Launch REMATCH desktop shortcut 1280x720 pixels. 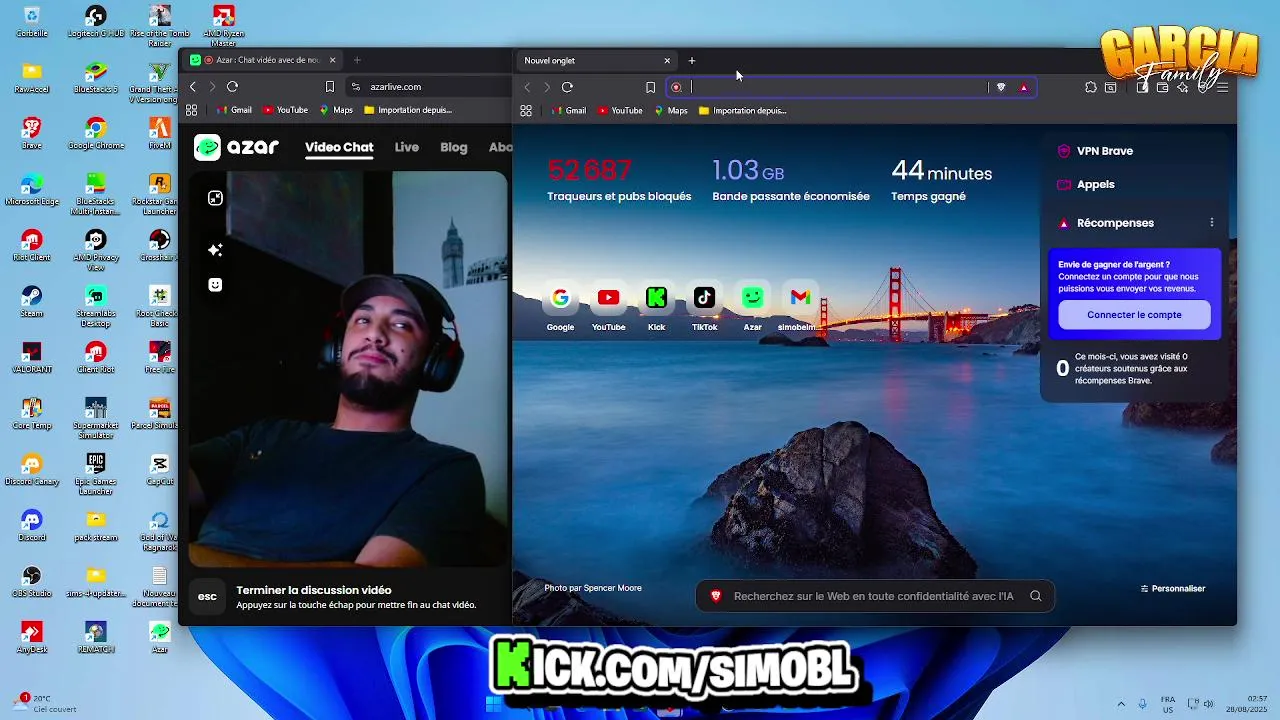pyautogui.click(x=95, y=637)
